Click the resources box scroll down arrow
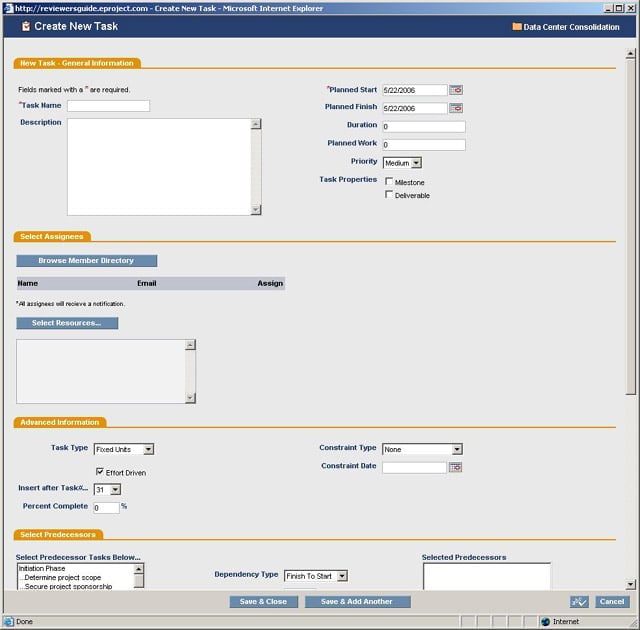The height and width of the screenshot is (630, 640). click(190, 398)
